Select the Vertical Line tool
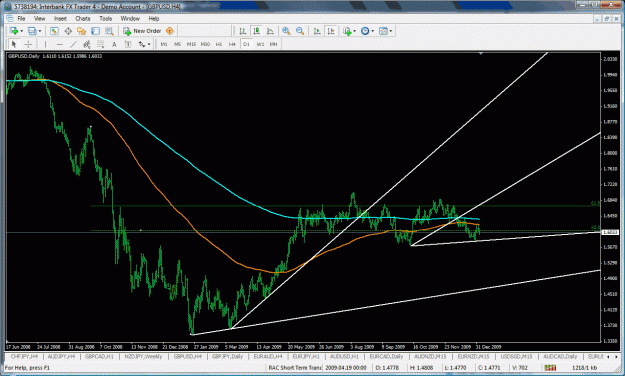Image resolution: width=625 pixels, height=376 pixels. 45,44
